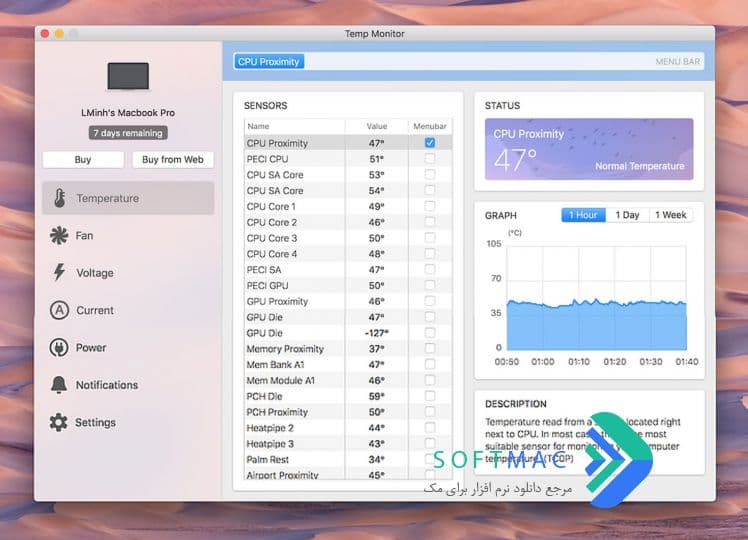This screenshot has height=540, width=748.
Task: Click the CPU Proximity token in menu bar field
Action: (x=269, y=62)
